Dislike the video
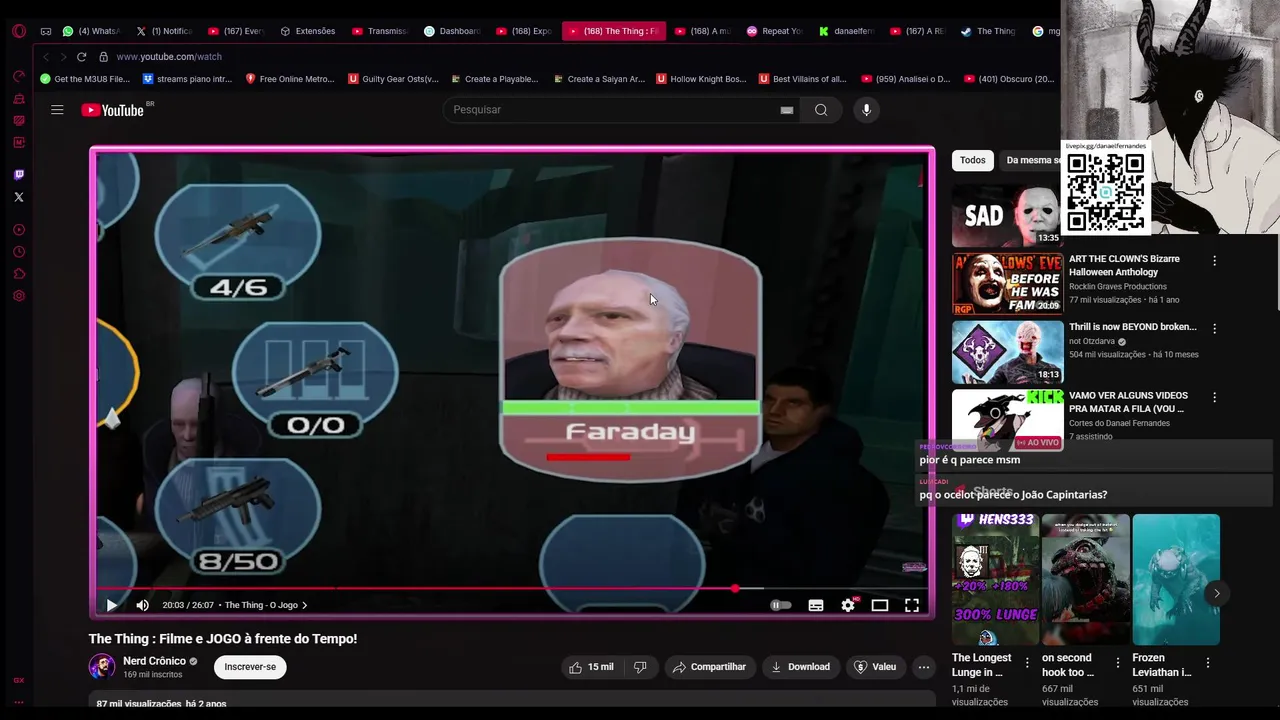The height and width of the screenshot is (720, 1280). pos(640,667)
